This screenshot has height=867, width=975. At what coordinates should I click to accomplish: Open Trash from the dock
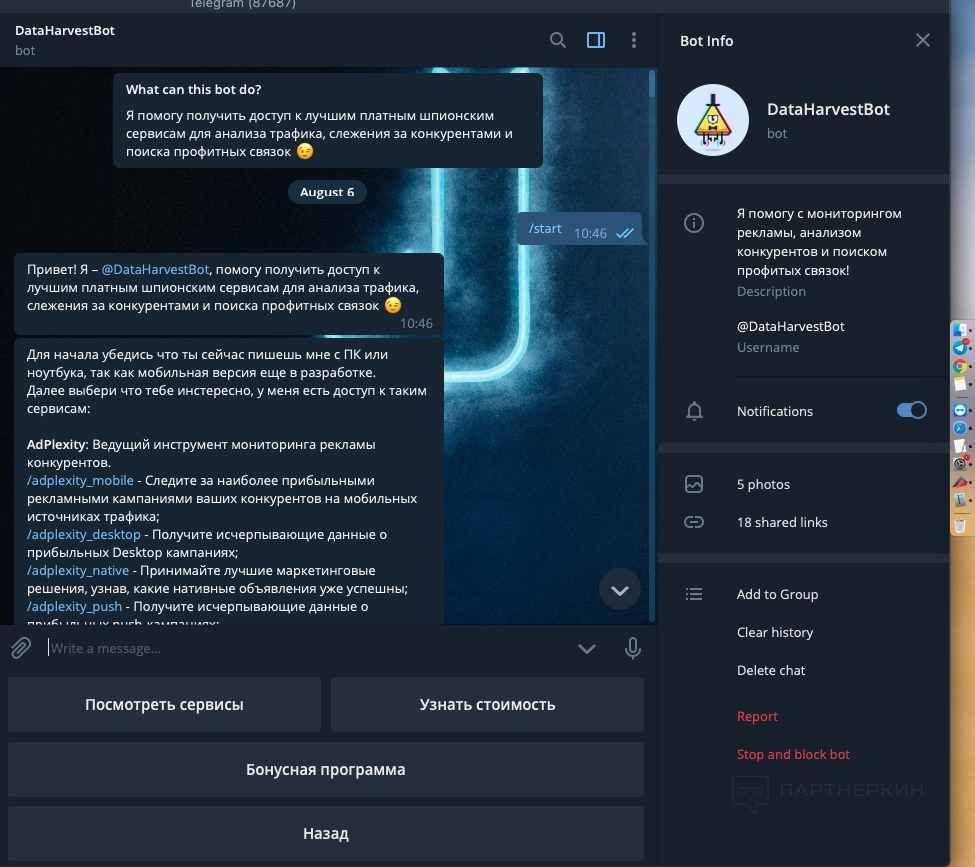pos(960,525)
